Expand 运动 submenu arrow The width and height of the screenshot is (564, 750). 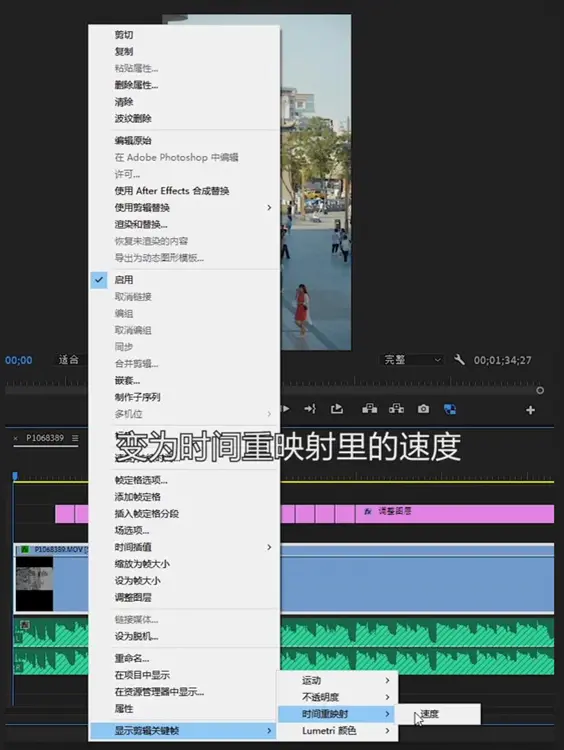tap(387, 680)
